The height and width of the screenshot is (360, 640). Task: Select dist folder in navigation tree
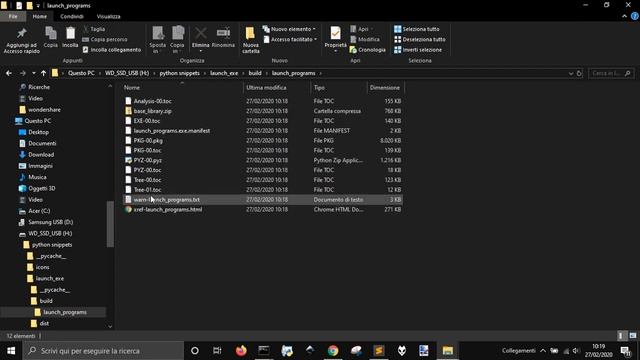[x=44, y=323]
